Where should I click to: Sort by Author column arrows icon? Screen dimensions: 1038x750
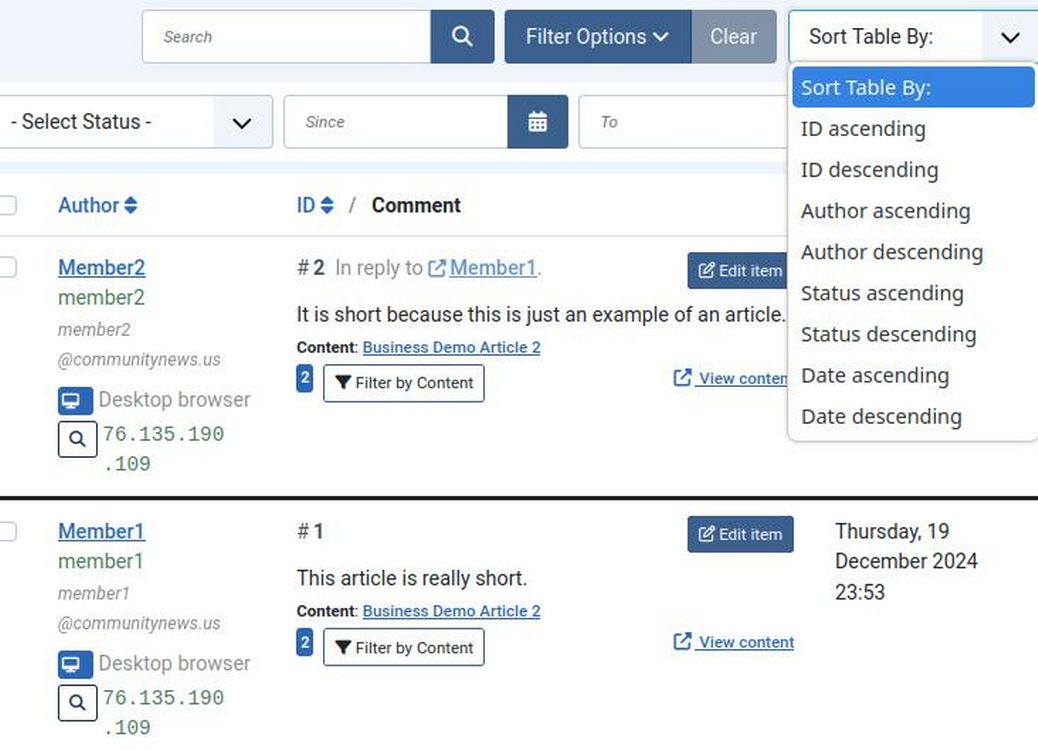[x=130, y=206]
